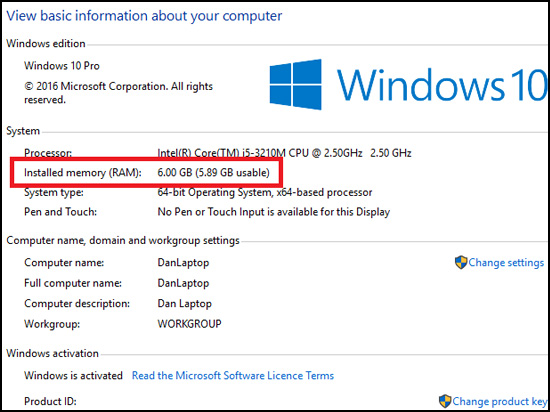Click the 'Windows activation' section header

[x=52, y=353]
